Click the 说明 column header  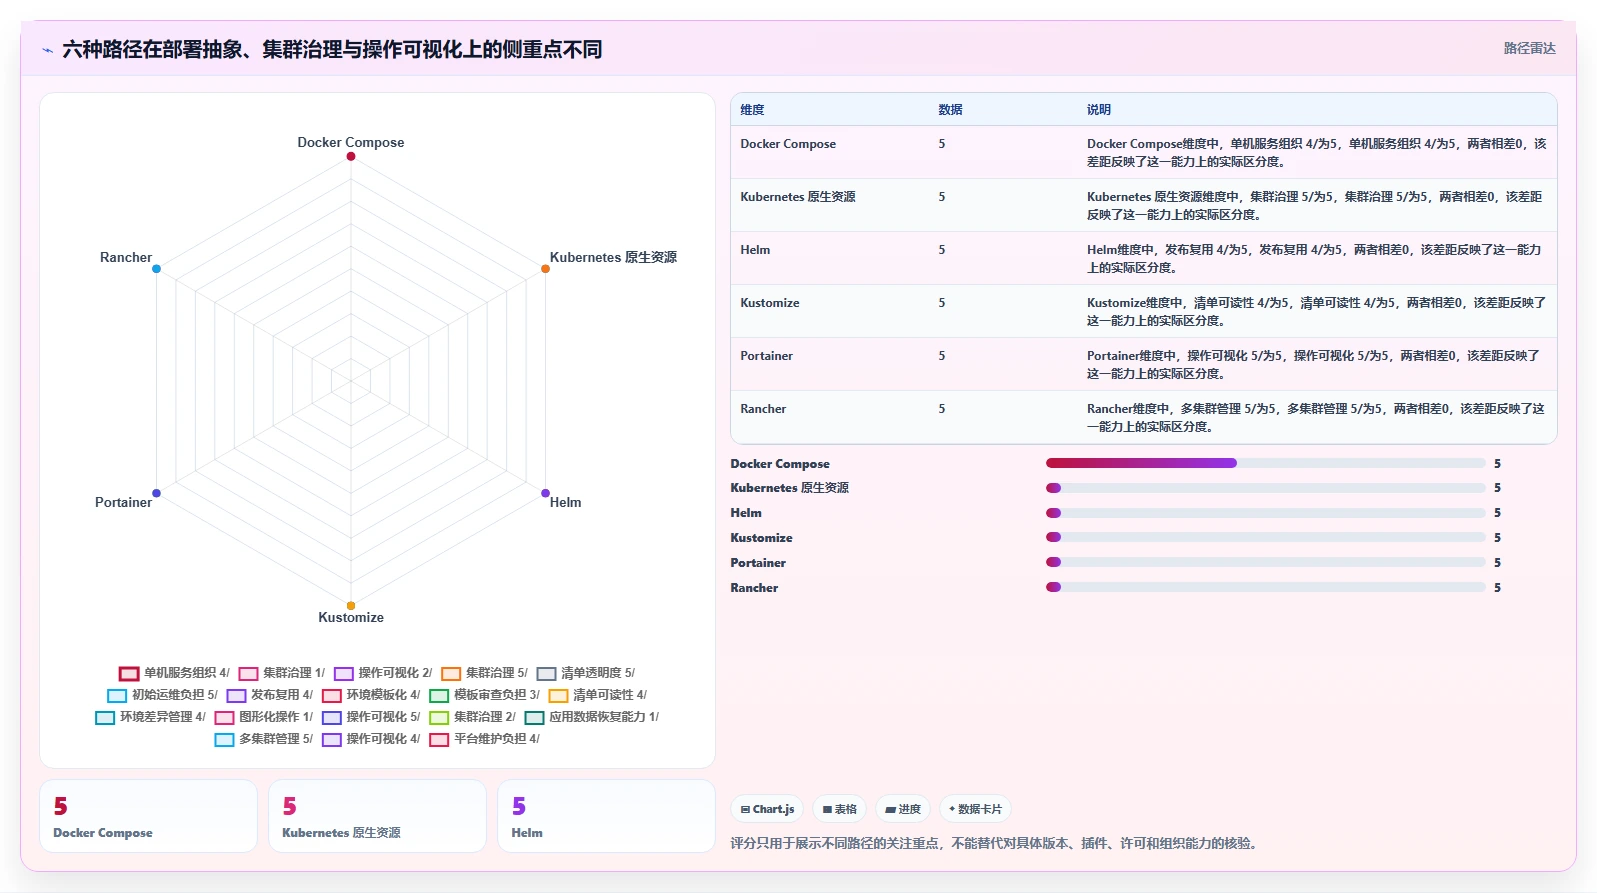[x=1099, y=110]
